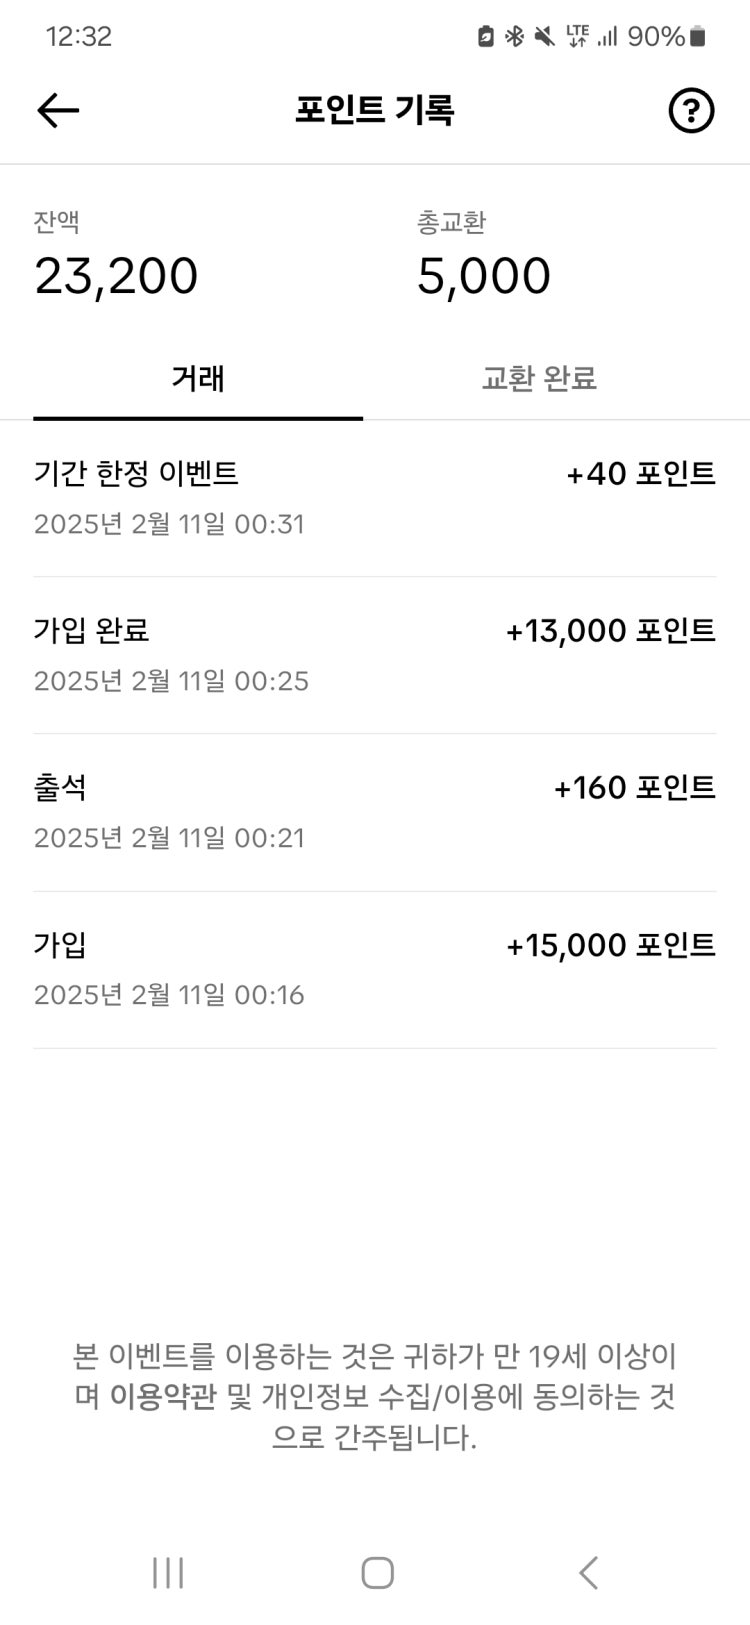Tap the 포인트 기록 page title

click(x=375, y=110)
